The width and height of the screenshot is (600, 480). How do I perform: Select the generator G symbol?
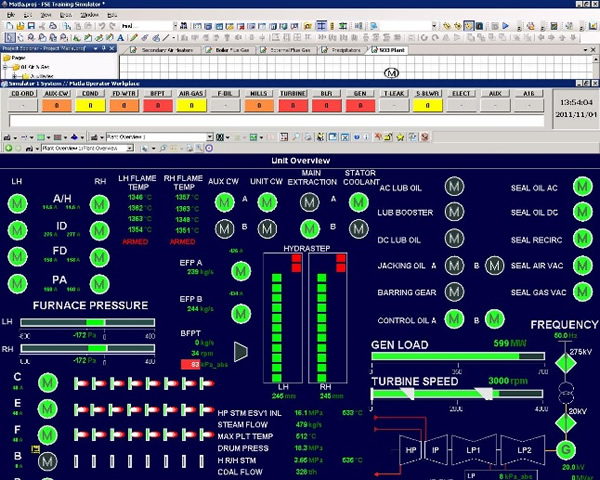tap(567, 449)
